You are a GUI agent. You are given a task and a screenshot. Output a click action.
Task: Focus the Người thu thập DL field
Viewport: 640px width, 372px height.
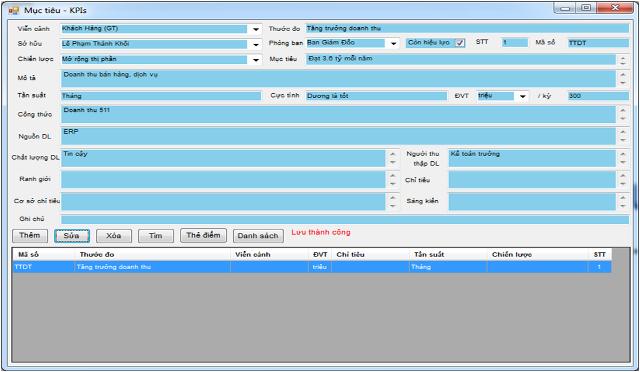point(532,158)
